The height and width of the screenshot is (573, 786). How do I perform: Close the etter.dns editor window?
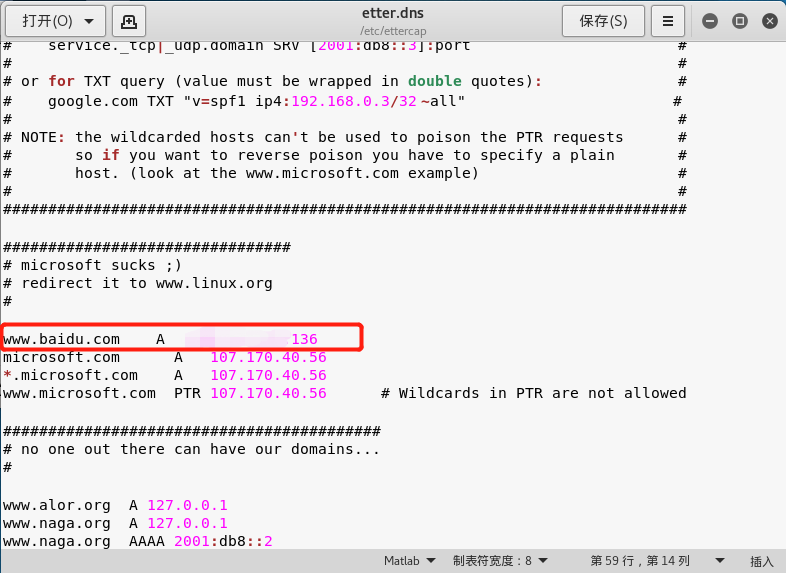770,21
